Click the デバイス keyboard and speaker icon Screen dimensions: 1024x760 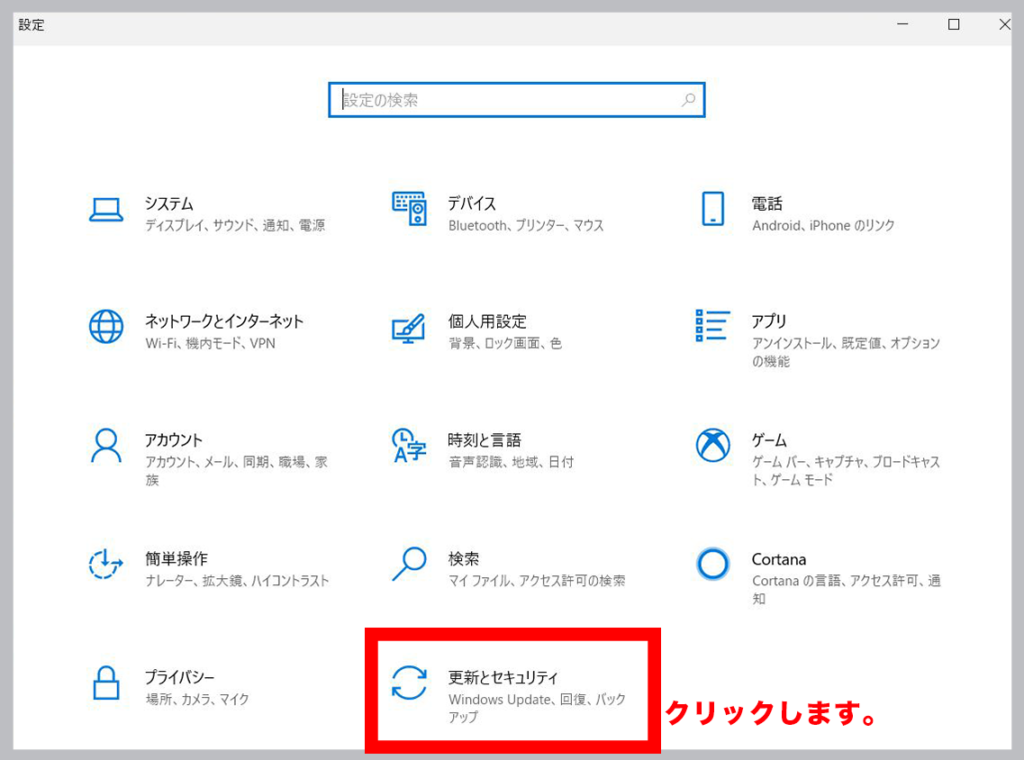click(x=409, y=209)
